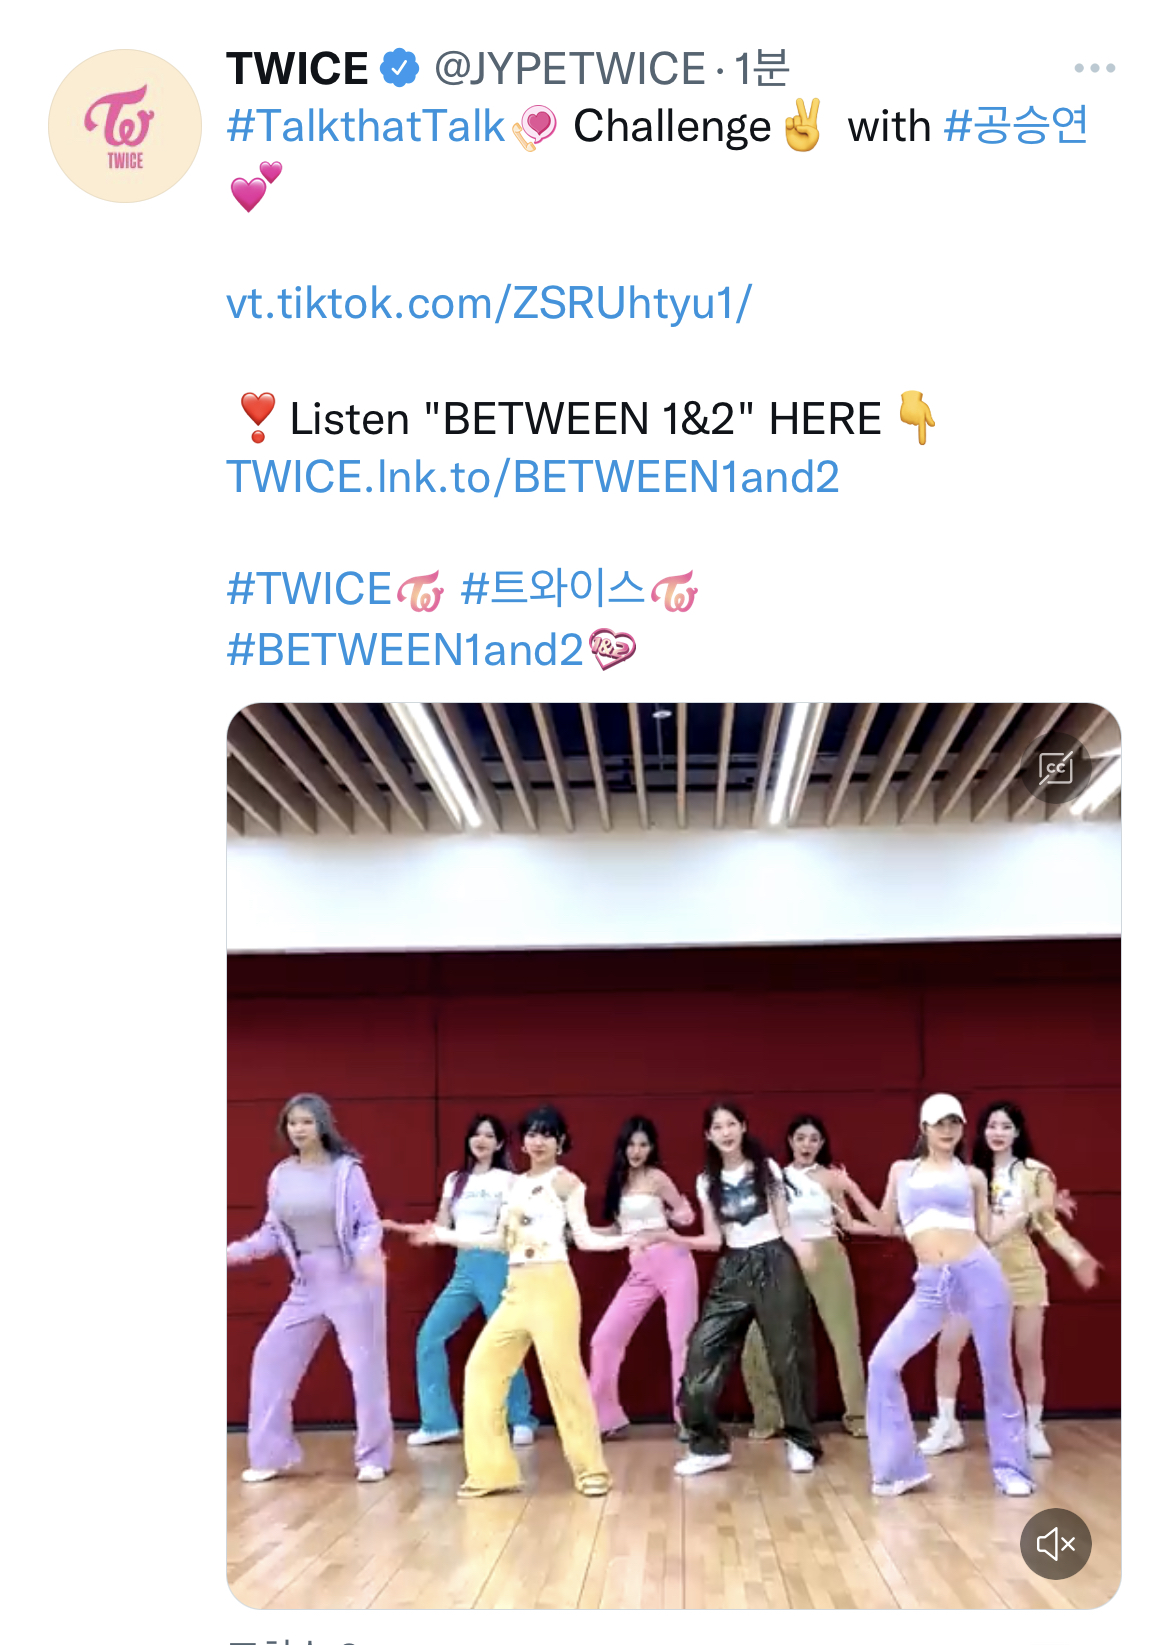Image resolution: width=1170 pixels, height=1645 pixels.
Task: Open the #TWICE hashtag
Action: coord(309,589)
